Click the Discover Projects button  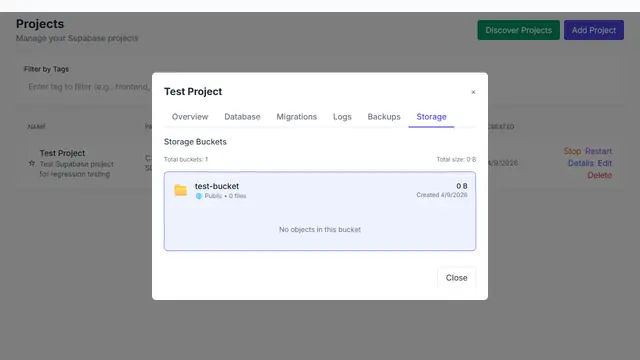518,30
